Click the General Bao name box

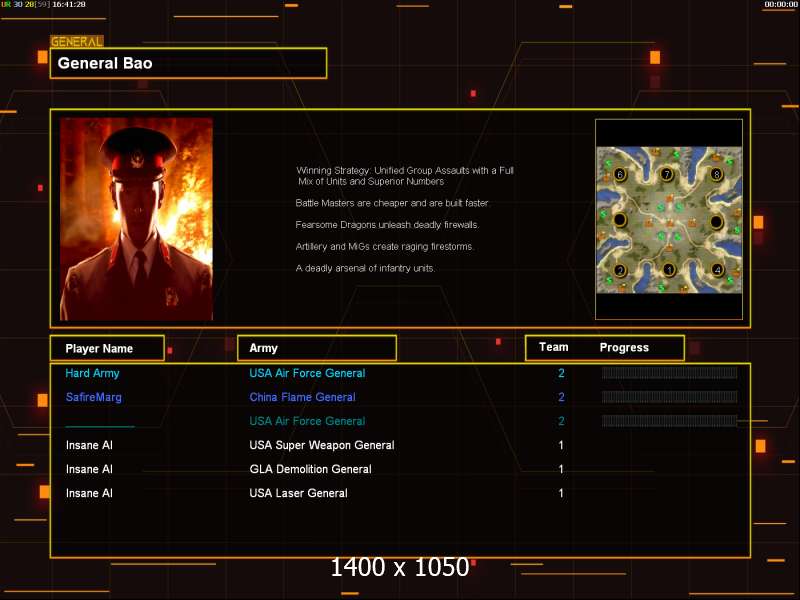click(x=188, y=63)
